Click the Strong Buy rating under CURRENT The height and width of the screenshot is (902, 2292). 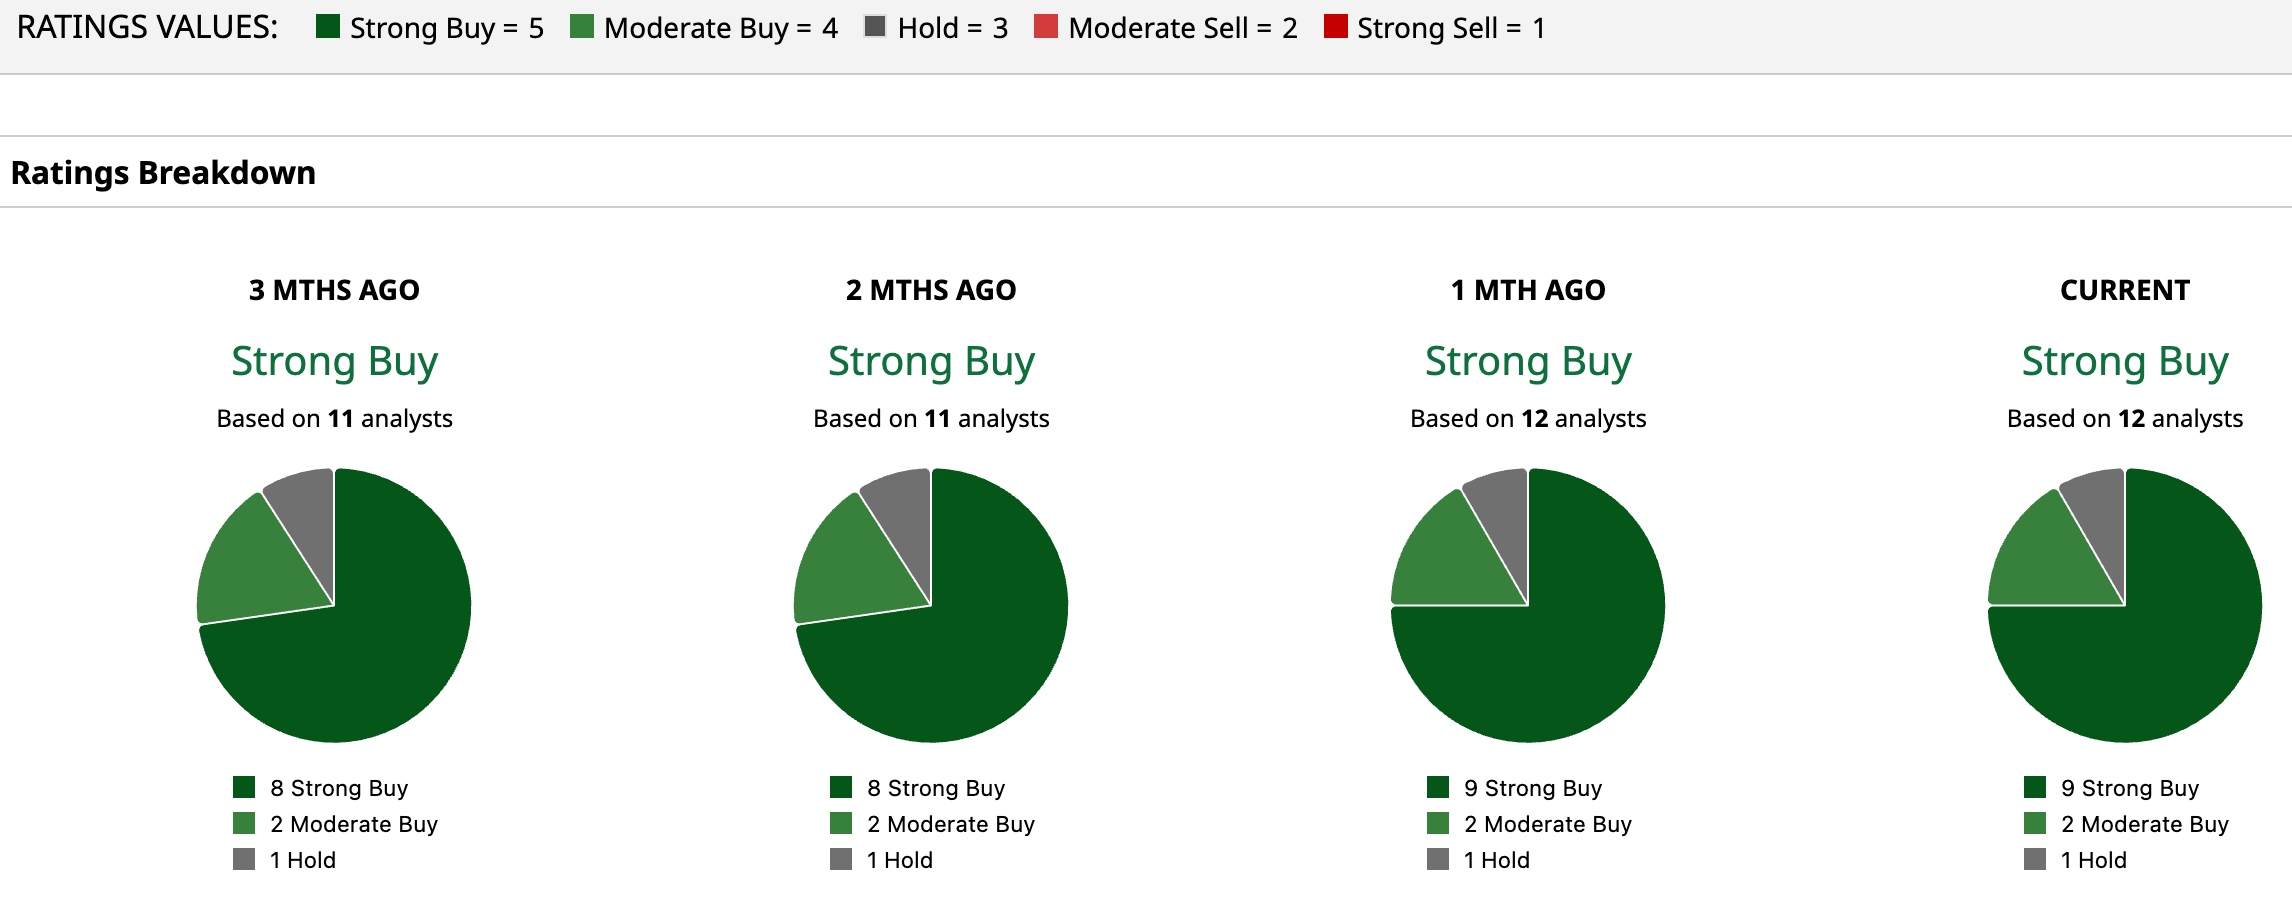pyautogui.click(x=2124, y=361)
